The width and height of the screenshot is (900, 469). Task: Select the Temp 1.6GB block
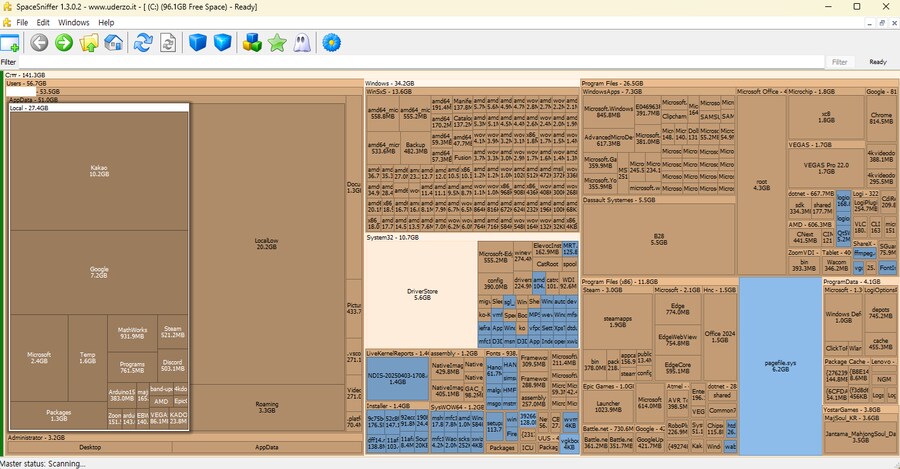tap(87, 358)
